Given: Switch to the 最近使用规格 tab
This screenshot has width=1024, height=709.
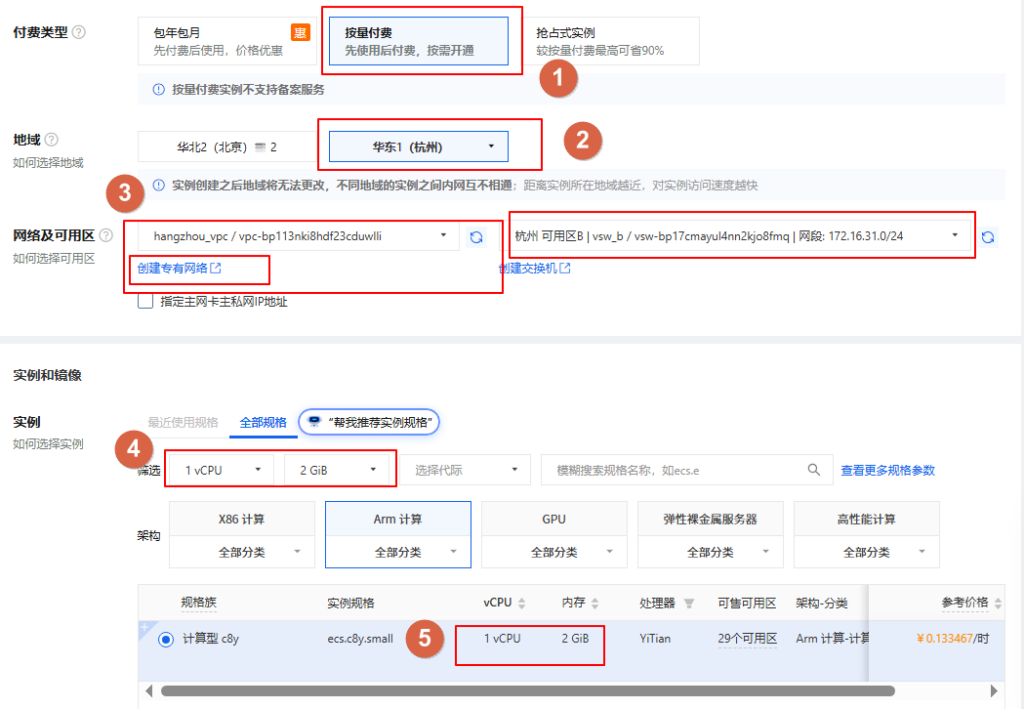Looking at the screenshot, I should click(183, 422).
